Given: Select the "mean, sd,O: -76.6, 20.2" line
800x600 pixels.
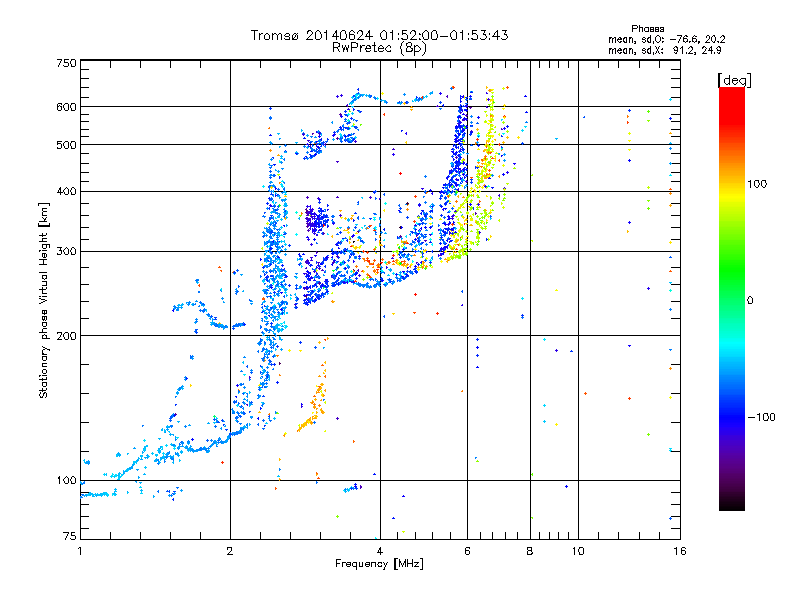Looking at the screenshot, I should click(666, 39).
